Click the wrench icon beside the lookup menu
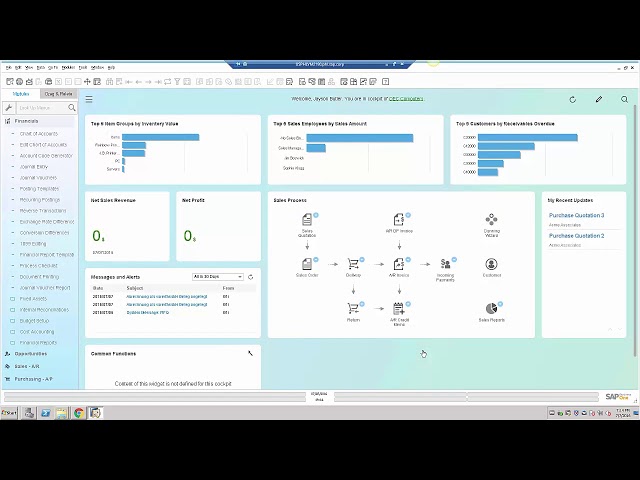Viewport: 640px width, 480px height. tap(9, 108)
